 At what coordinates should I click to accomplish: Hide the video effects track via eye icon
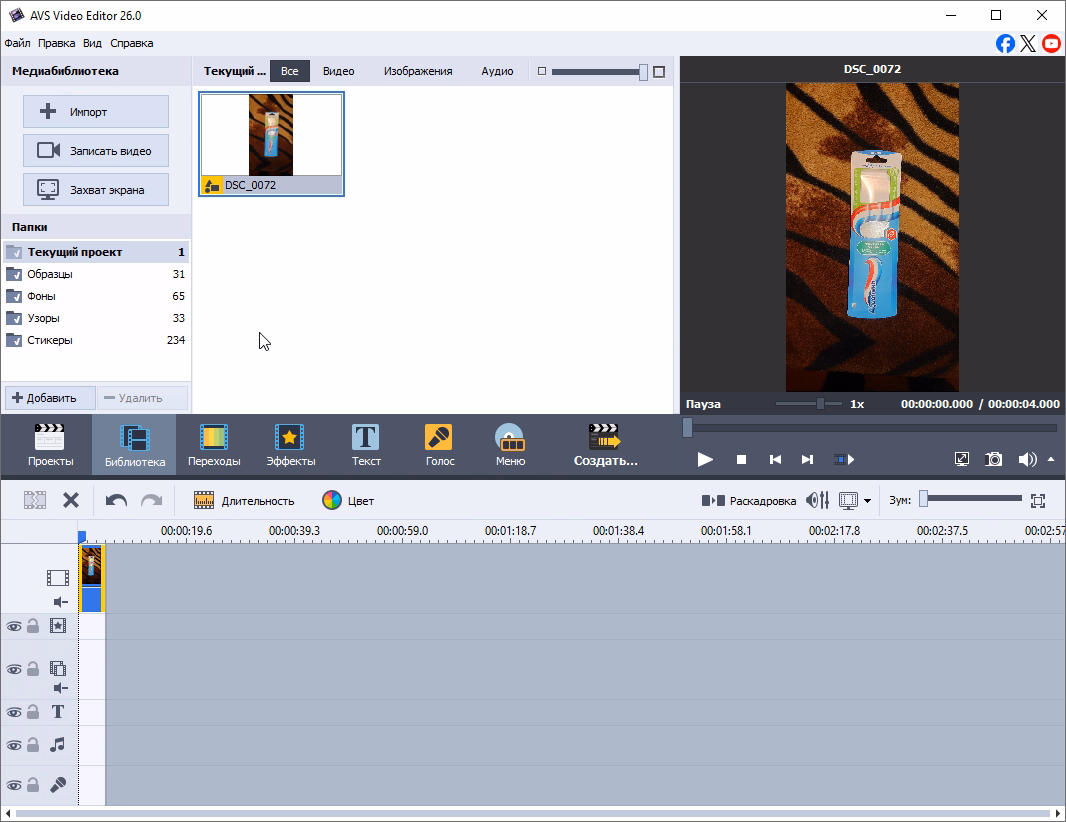[14, 626]
